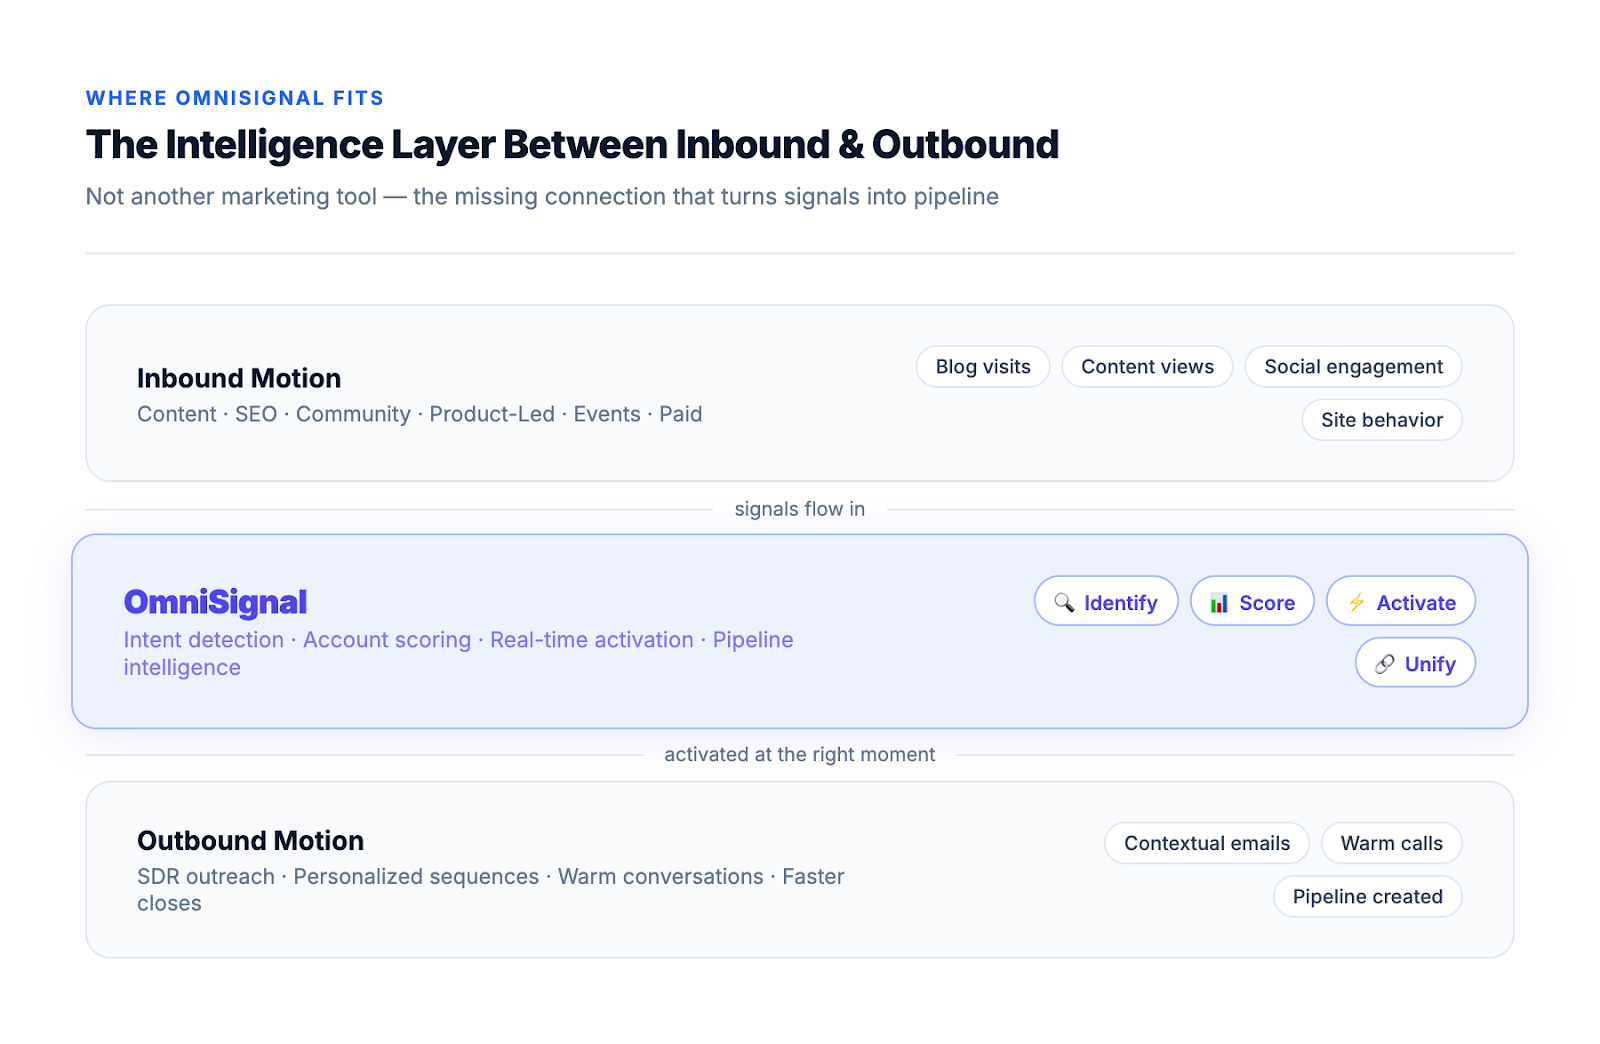The height and width of the screenshot is (1044, 1600).
Task: Open the WHERE OMNISIGNAL FITS section label
Action: click(234, 97)
